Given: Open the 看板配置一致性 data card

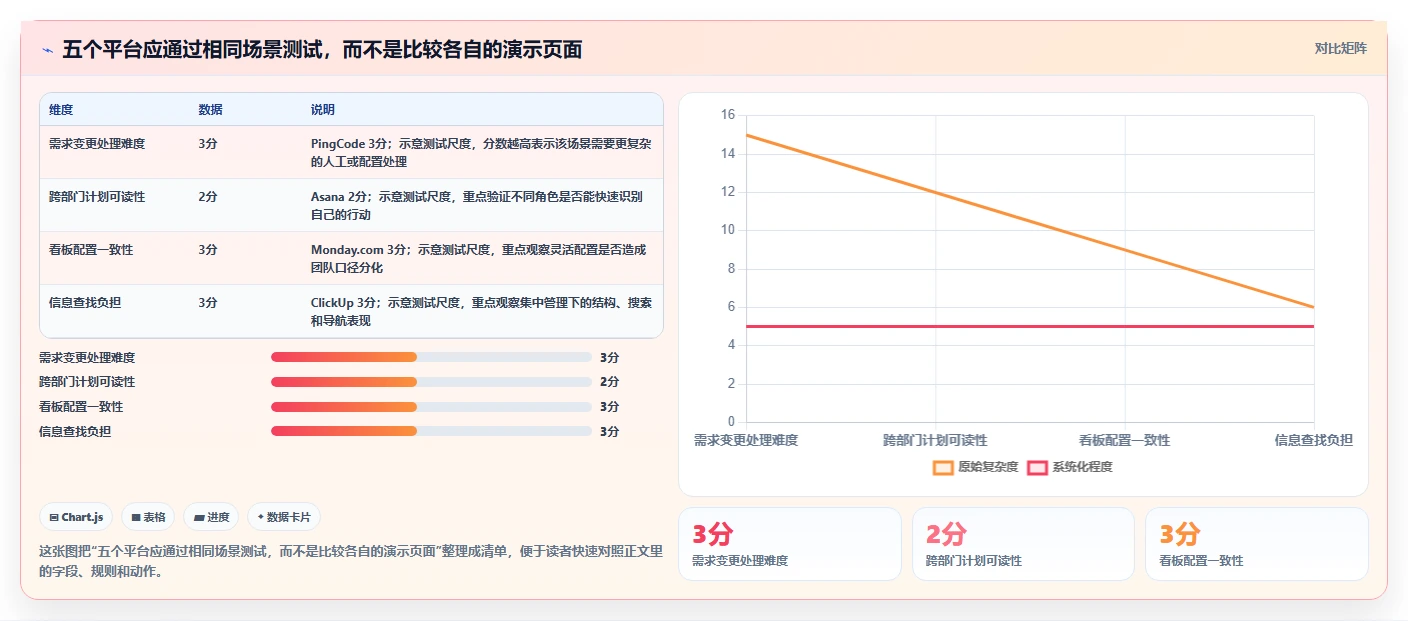Looking at the screenshot, I should click(1257, 544).
